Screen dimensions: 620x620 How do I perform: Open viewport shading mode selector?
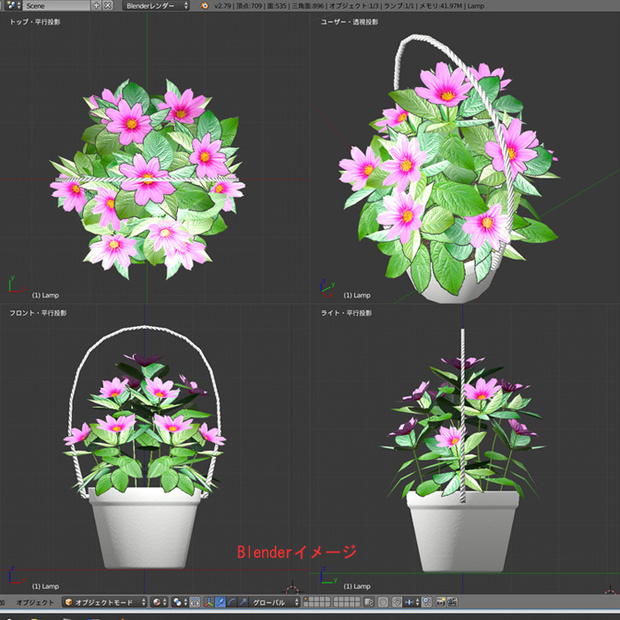click(160, 602)
